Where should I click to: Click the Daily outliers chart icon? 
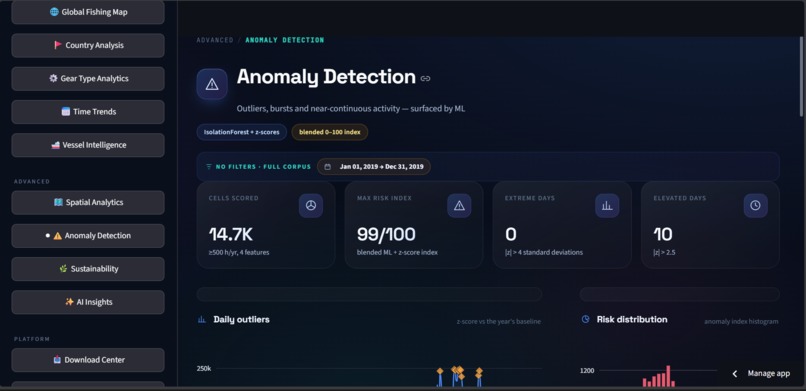202,320
